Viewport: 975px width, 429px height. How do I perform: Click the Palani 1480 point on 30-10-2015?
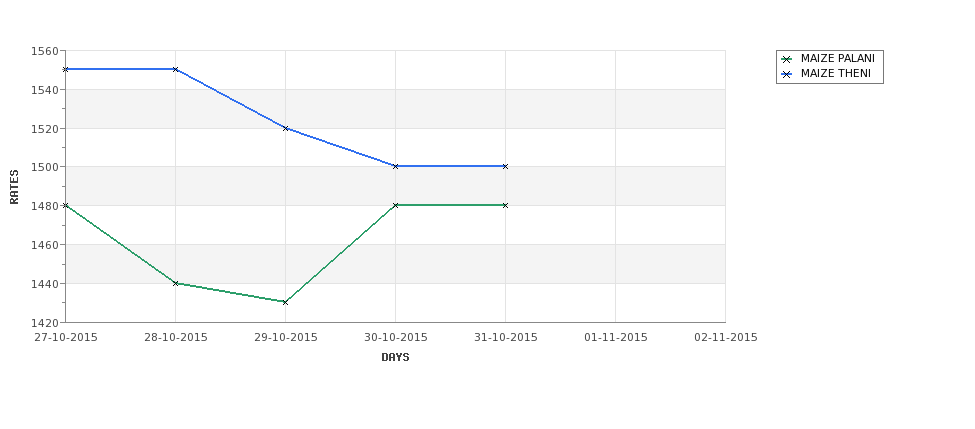(395, 205)
